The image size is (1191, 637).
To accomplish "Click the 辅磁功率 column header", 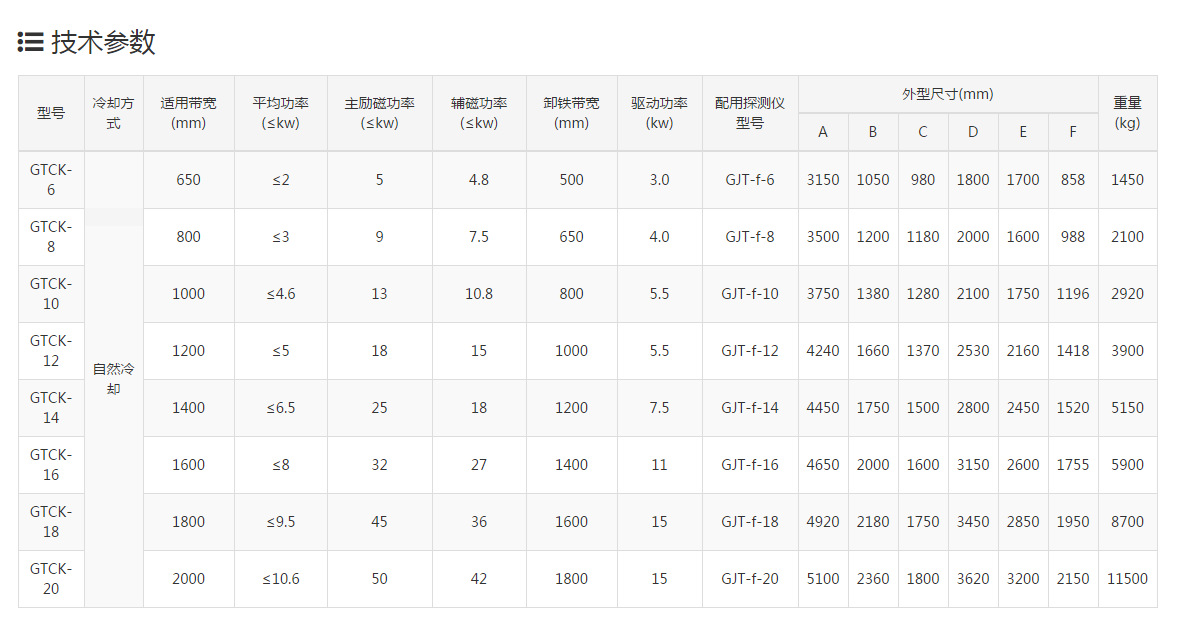I will [479, 113].
